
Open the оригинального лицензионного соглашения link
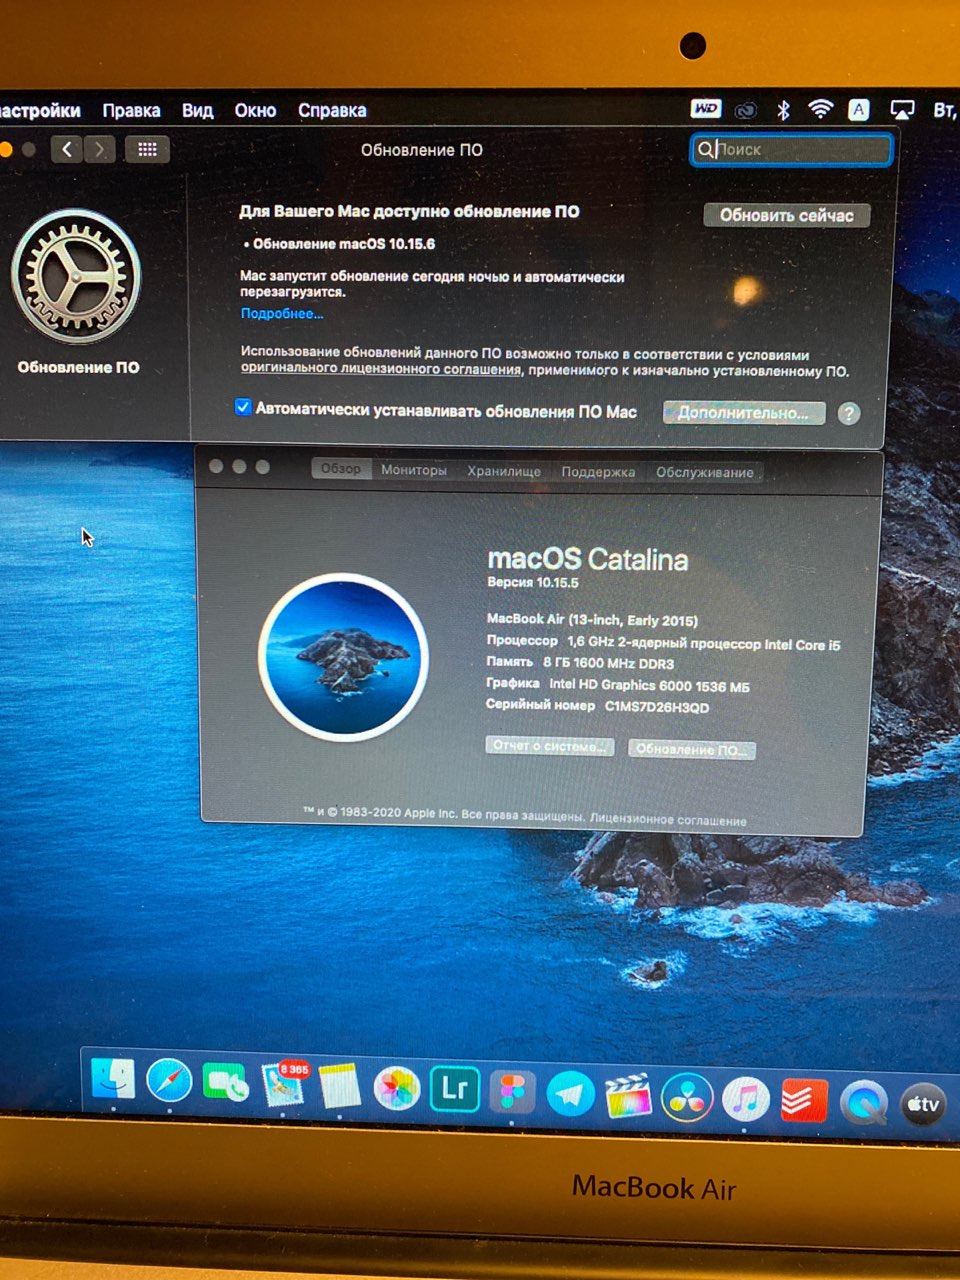click(381, 369)
